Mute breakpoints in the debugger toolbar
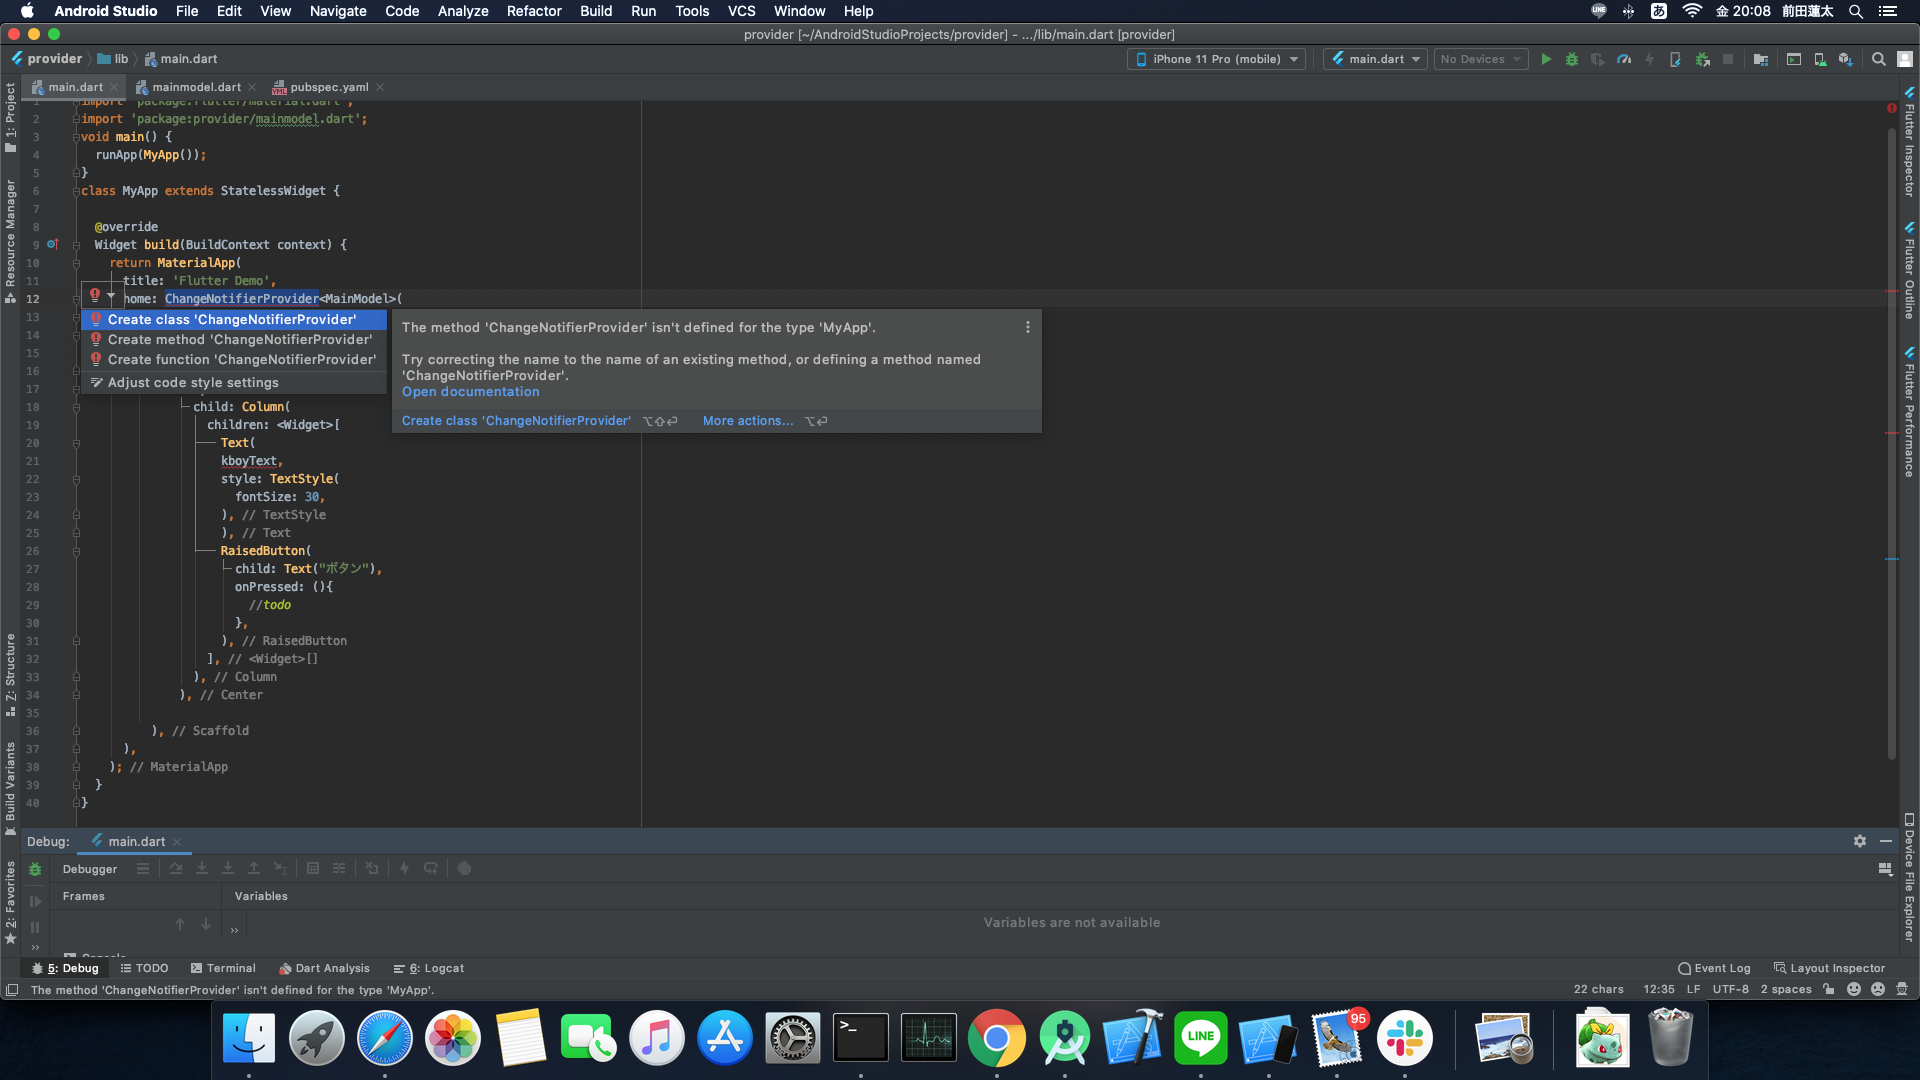Viewport: 1920px width, 1080px height. pos(464,868)
